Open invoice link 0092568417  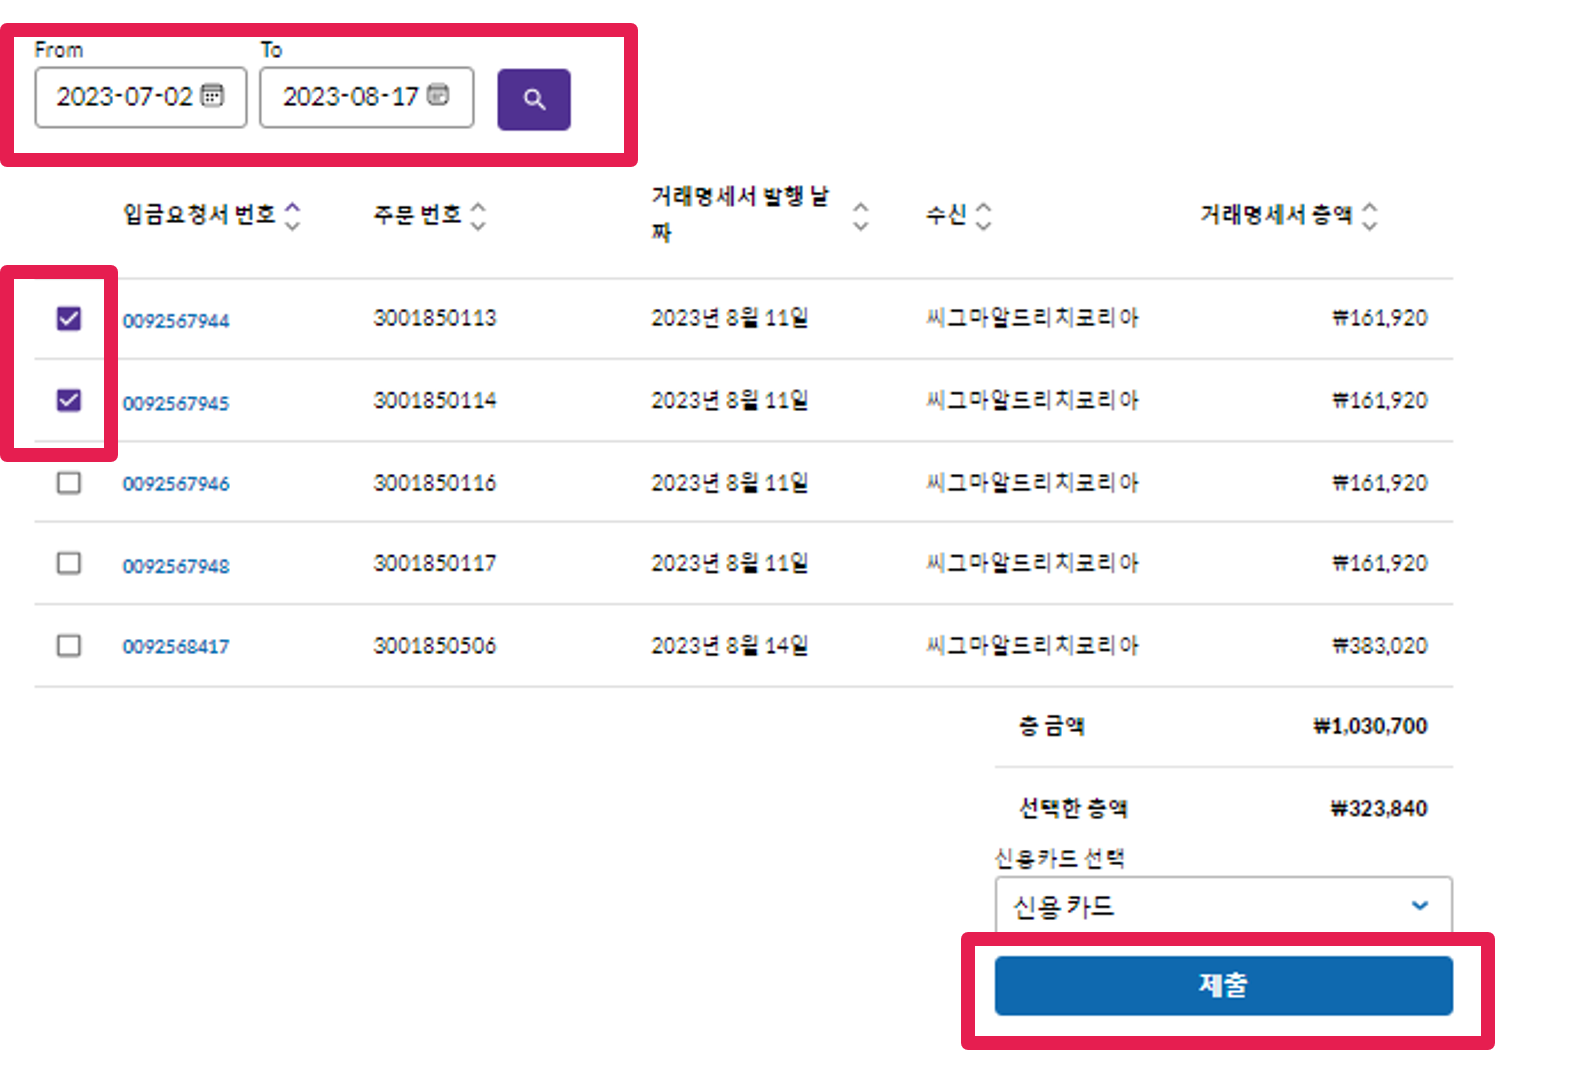pos(176,647)
